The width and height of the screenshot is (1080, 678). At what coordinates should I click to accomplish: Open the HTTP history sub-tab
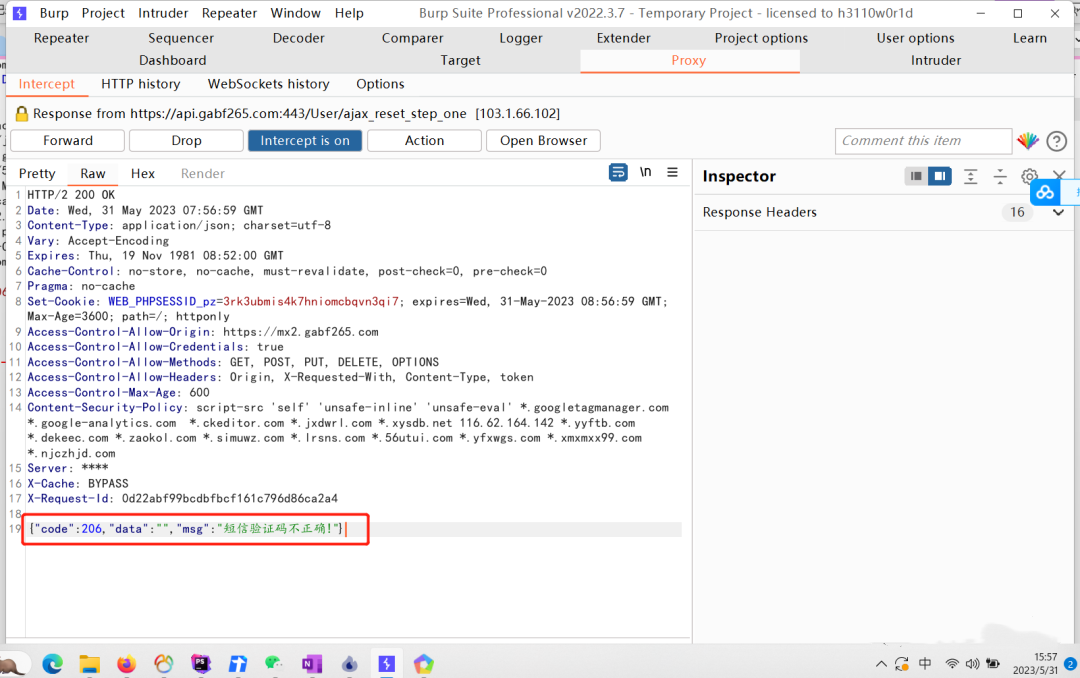[141, 84]
